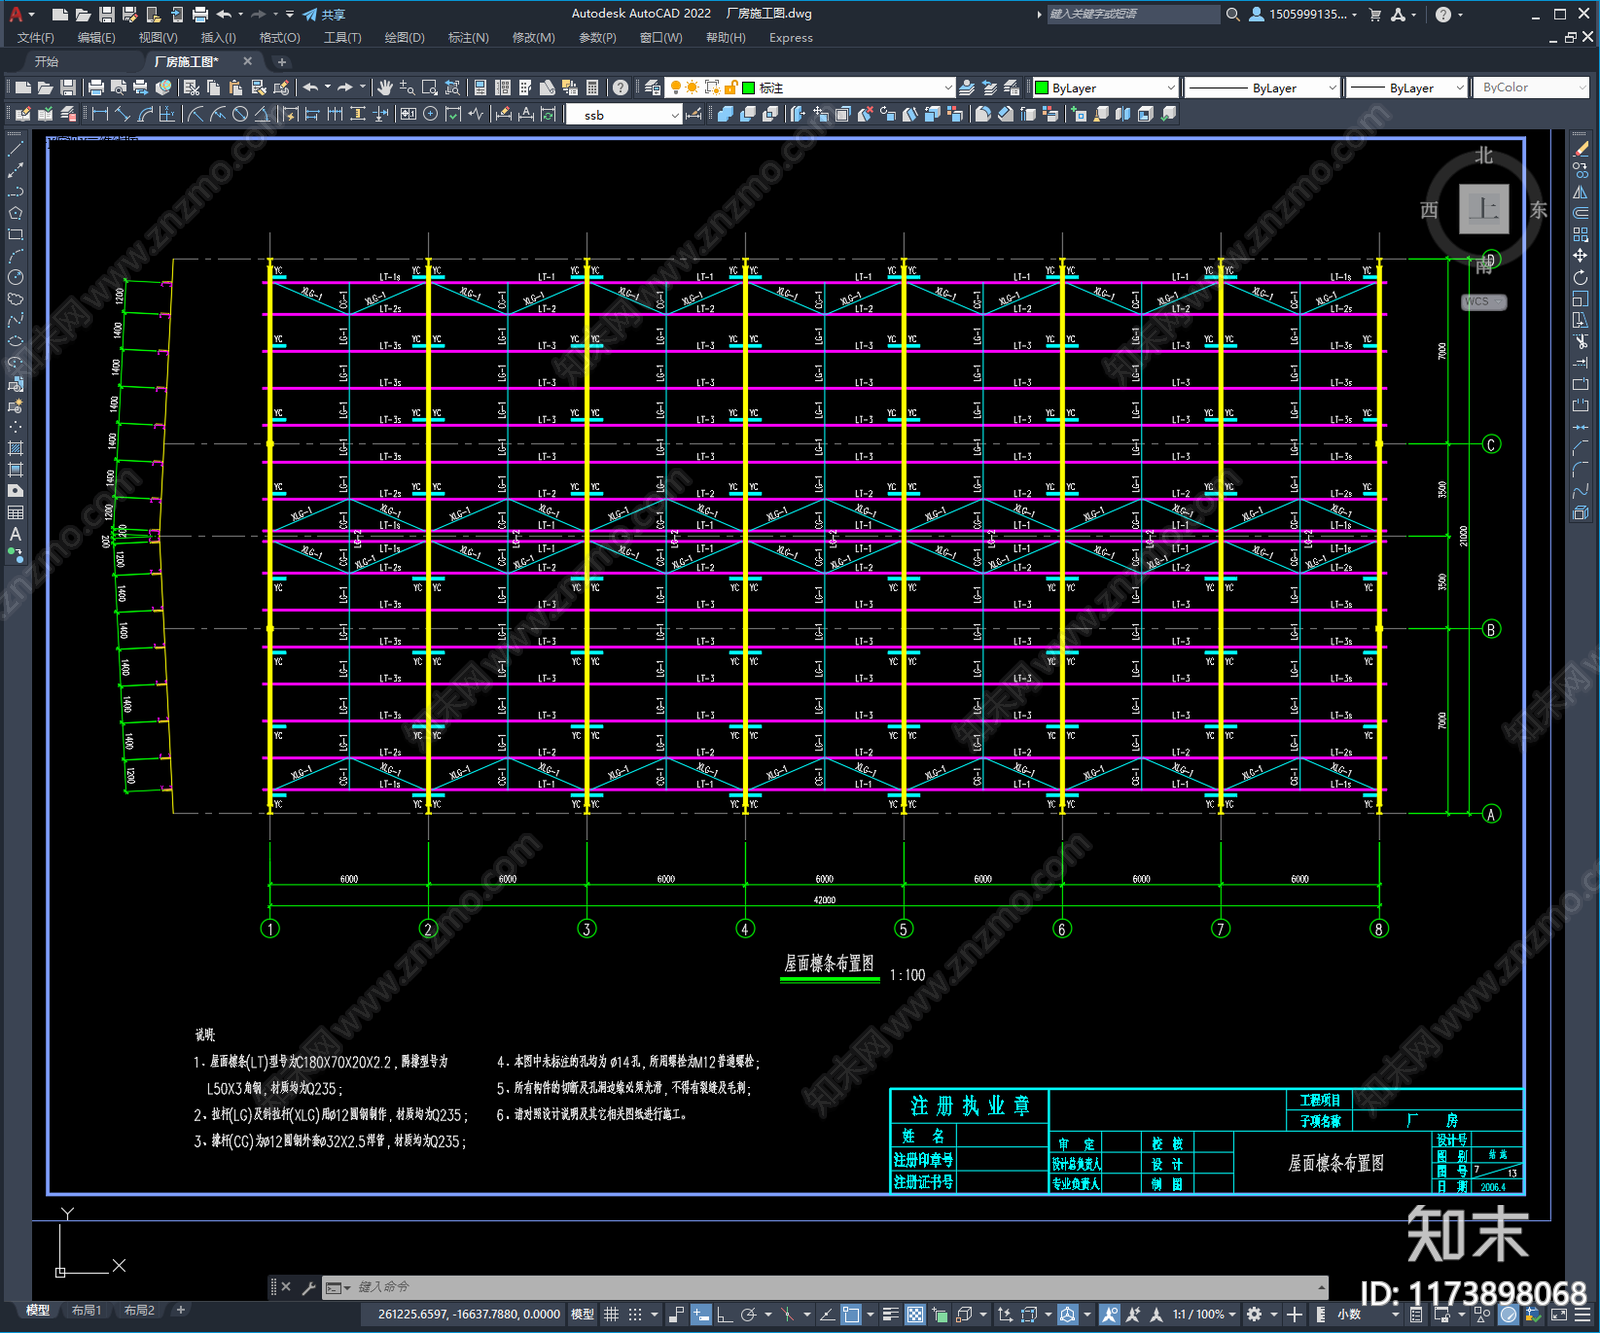Toggle snap mode in the status bar
Screen dimensions: 1600x1333
[x=635, y=1314]
